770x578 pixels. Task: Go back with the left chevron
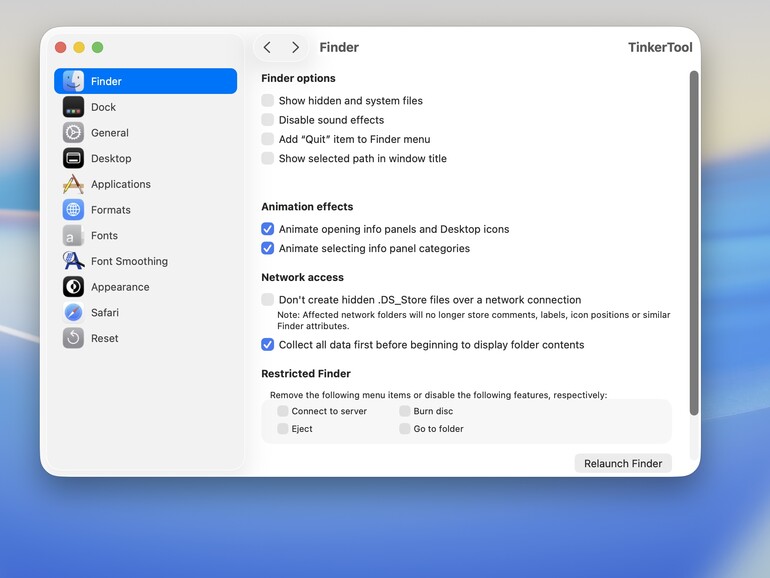tap(267, 47)
